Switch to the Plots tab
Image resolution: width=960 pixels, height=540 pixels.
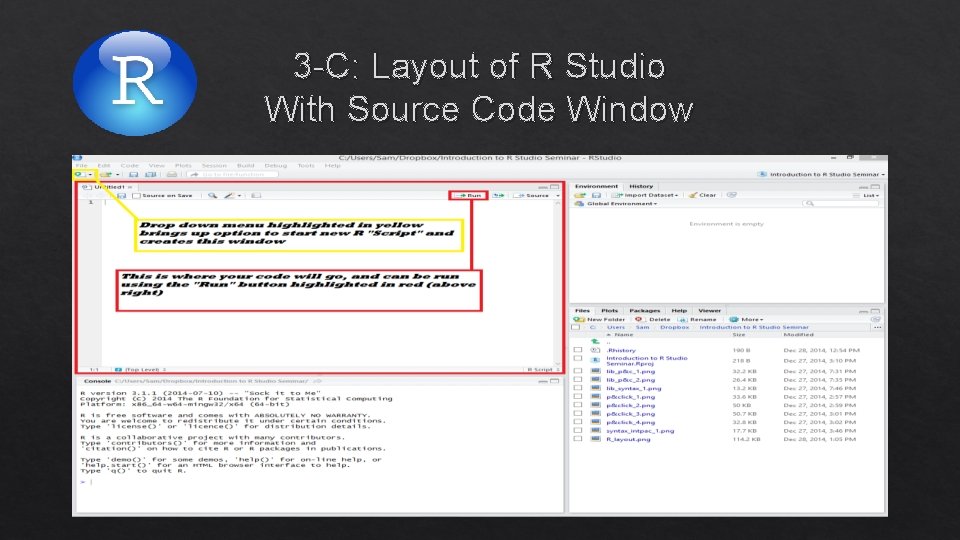coord(610,310)
